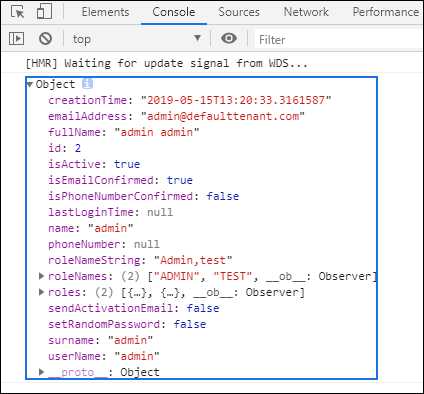Focus the Filter input field
The height and width of the screenshot is (394, 424).
[338, 40]
